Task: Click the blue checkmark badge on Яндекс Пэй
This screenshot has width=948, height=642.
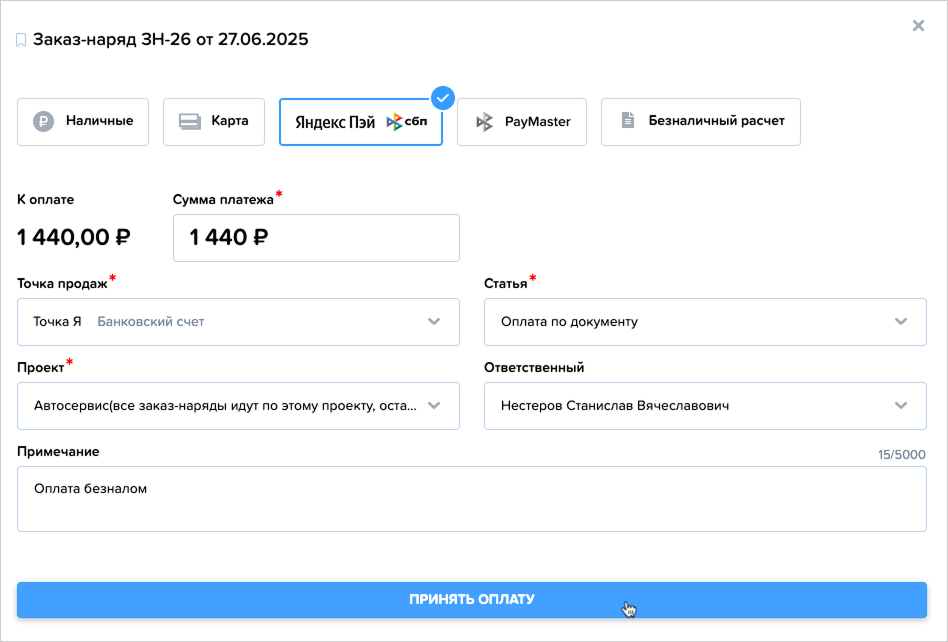Action: 443,98
